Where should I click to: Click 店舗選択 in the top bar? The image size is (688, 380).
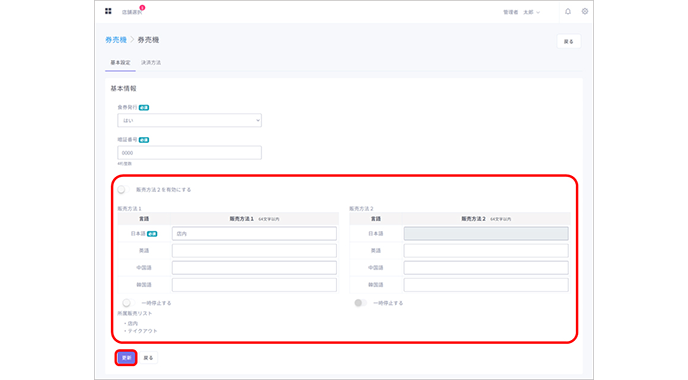(x=132, y=12)
